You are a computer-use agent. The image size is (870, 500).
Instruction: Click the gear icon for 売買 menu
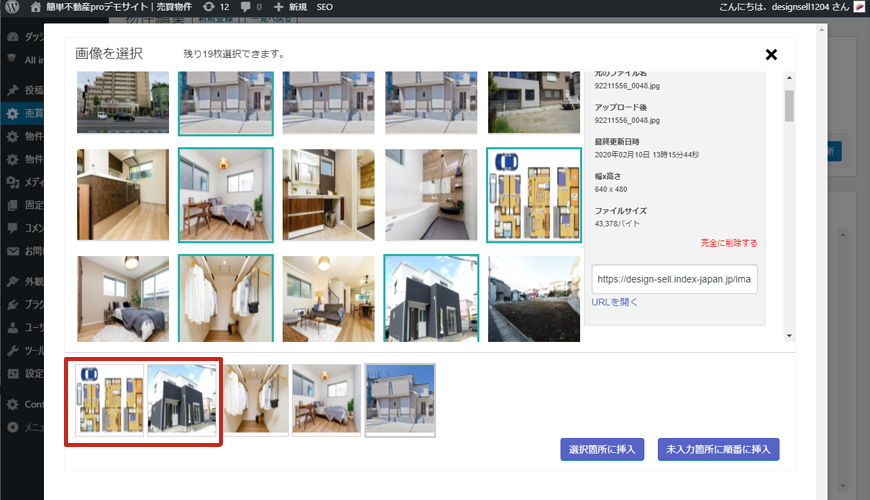(12, 113)
